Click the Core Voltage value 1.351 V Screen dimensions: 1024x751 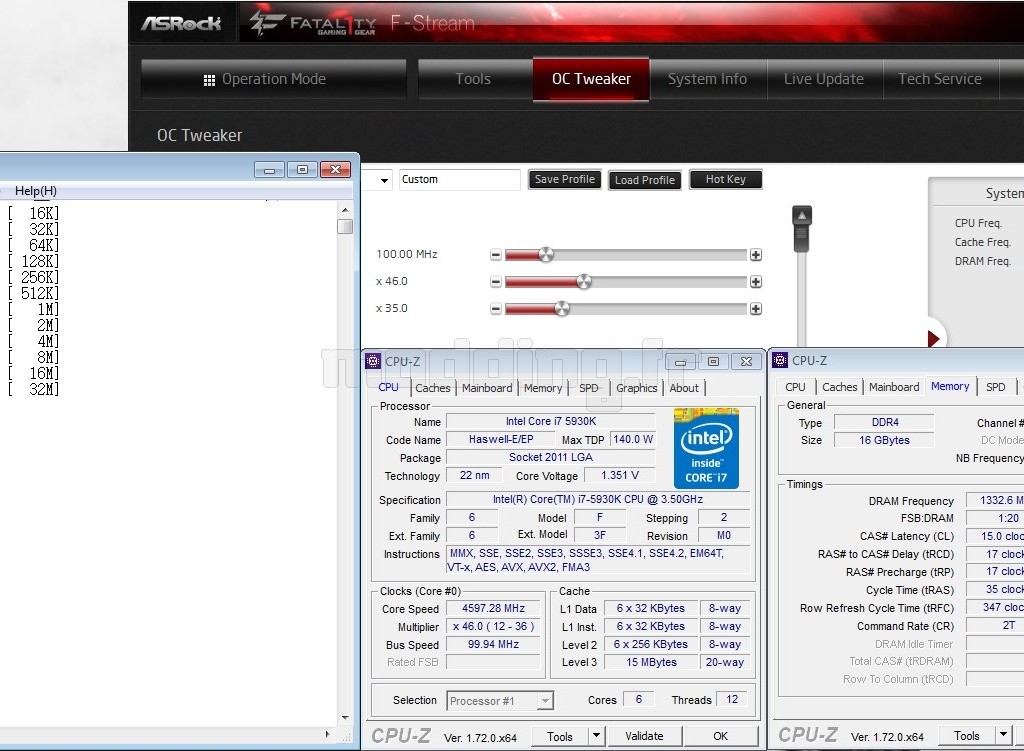pyautogui.click(x=620, y=475)
